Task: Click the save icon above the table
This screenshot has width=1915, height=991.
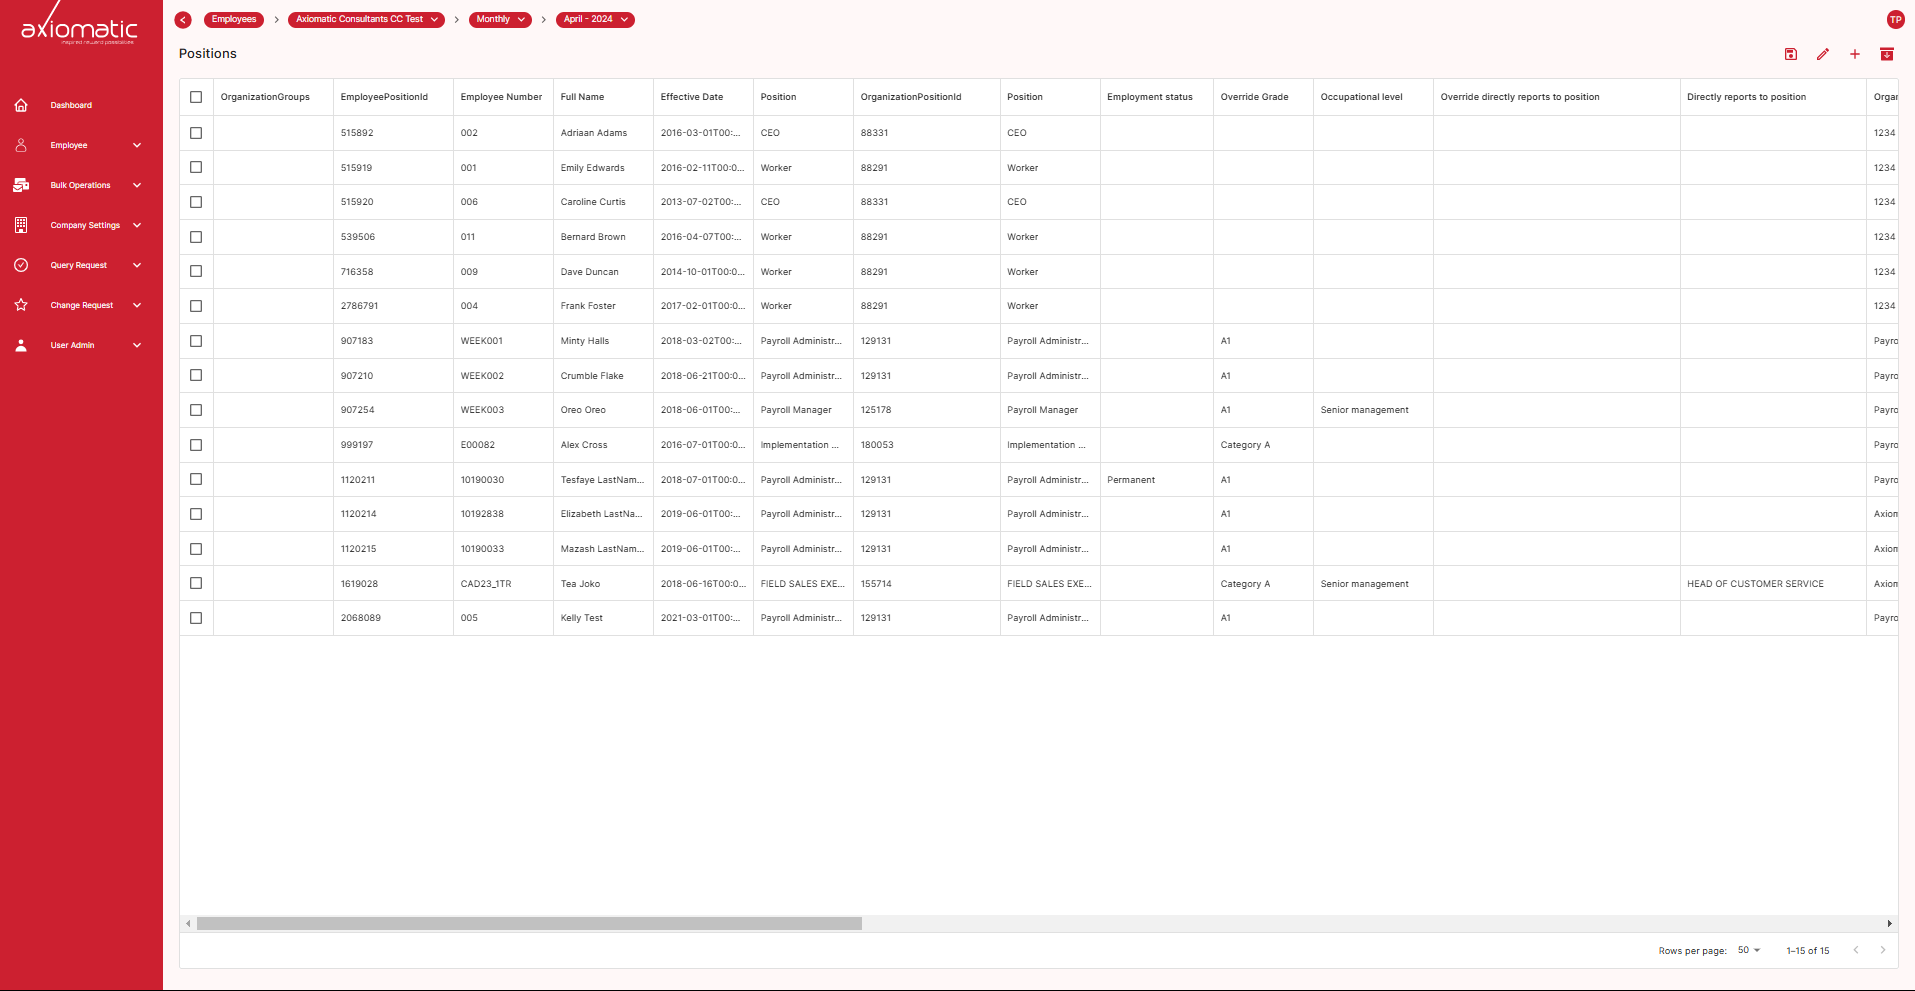Action: click(x=1790, y=54)
